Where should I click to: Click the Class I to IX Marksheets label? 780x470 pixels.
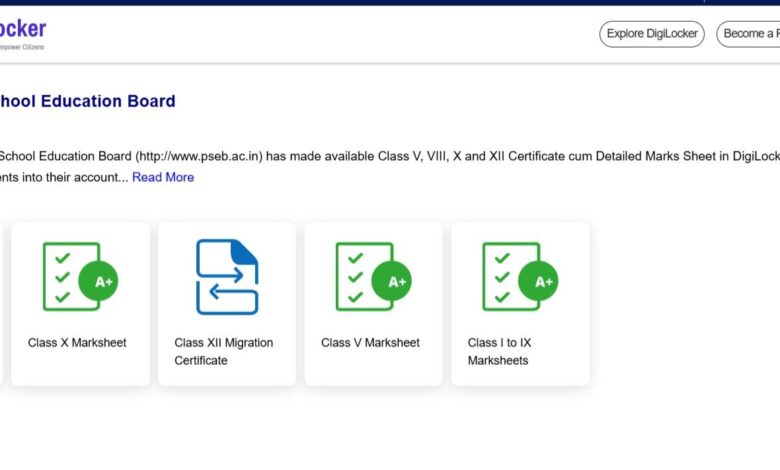click(x=499, y=352)
